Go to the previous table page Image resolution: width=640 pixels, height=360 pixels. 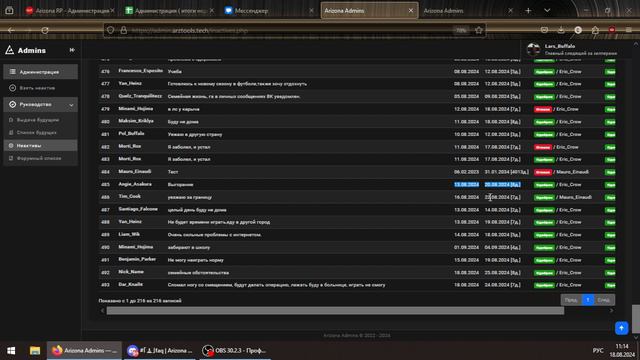(571, 300)
